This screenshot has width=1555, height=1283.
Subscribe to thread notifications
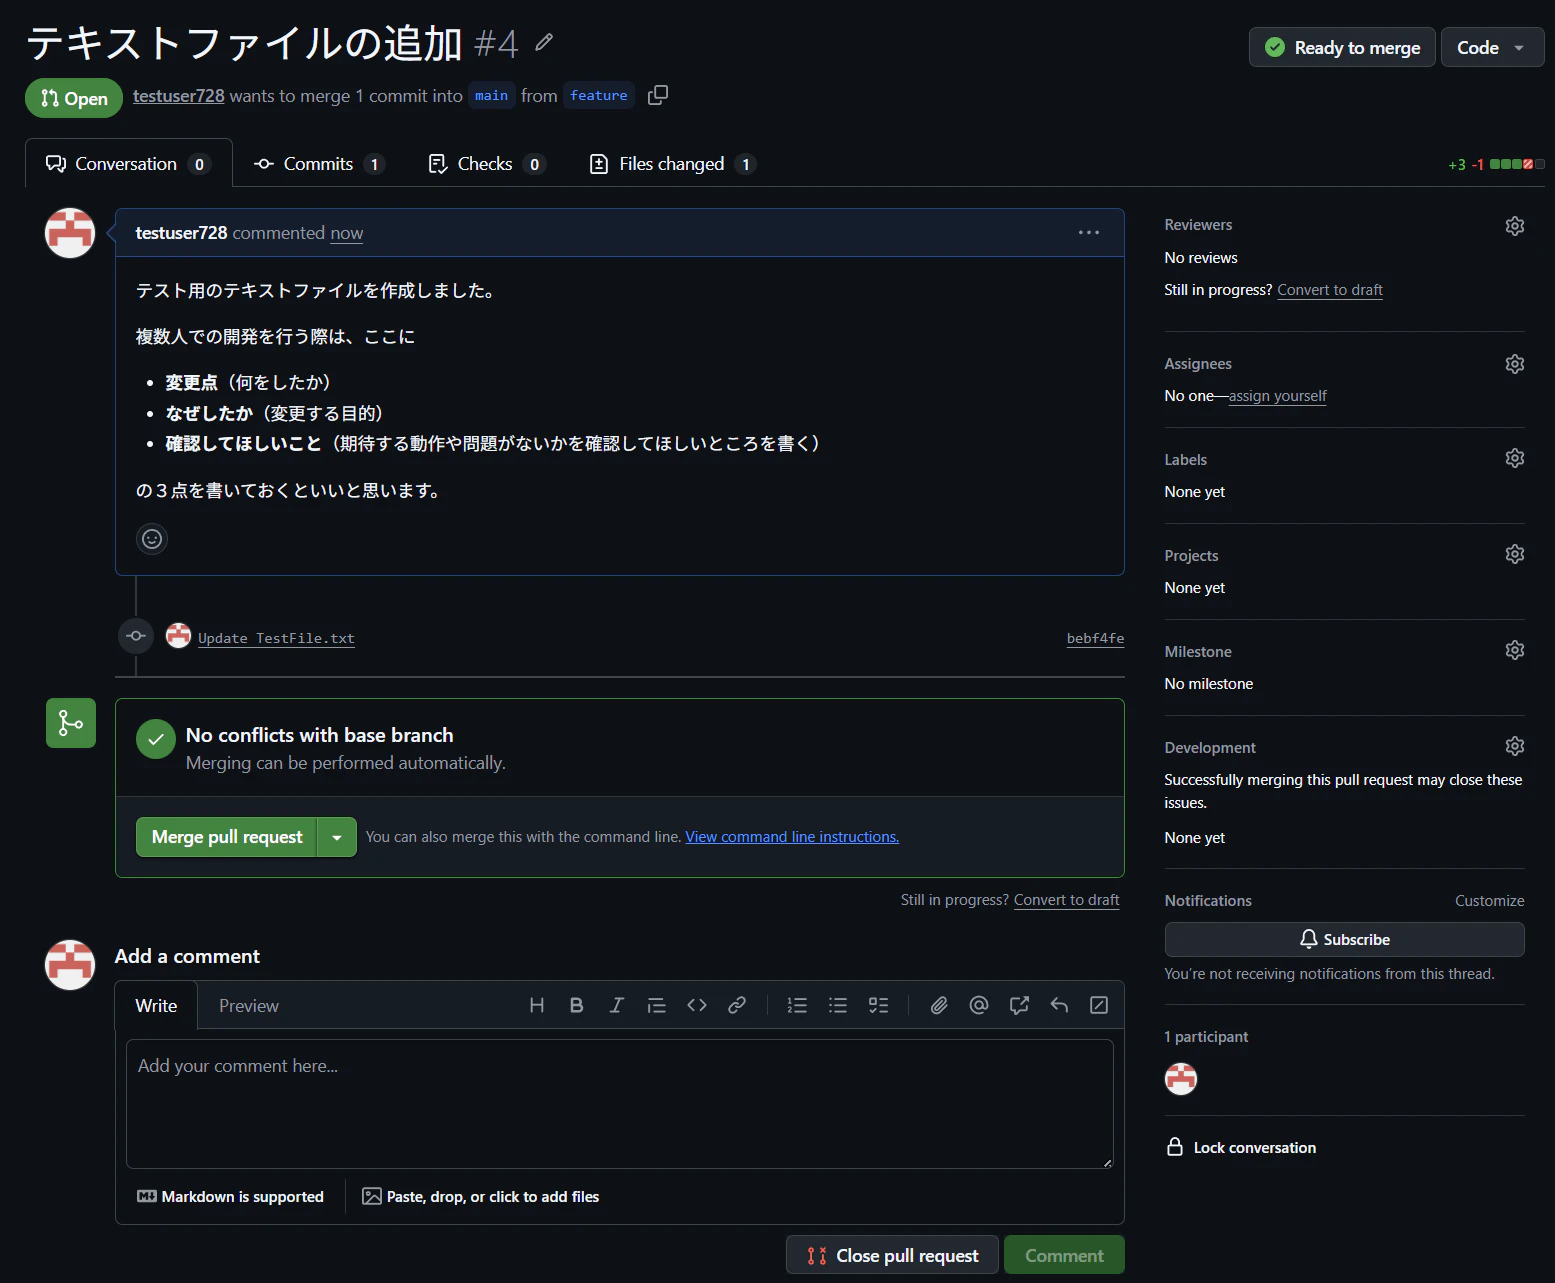[1344, 939]
